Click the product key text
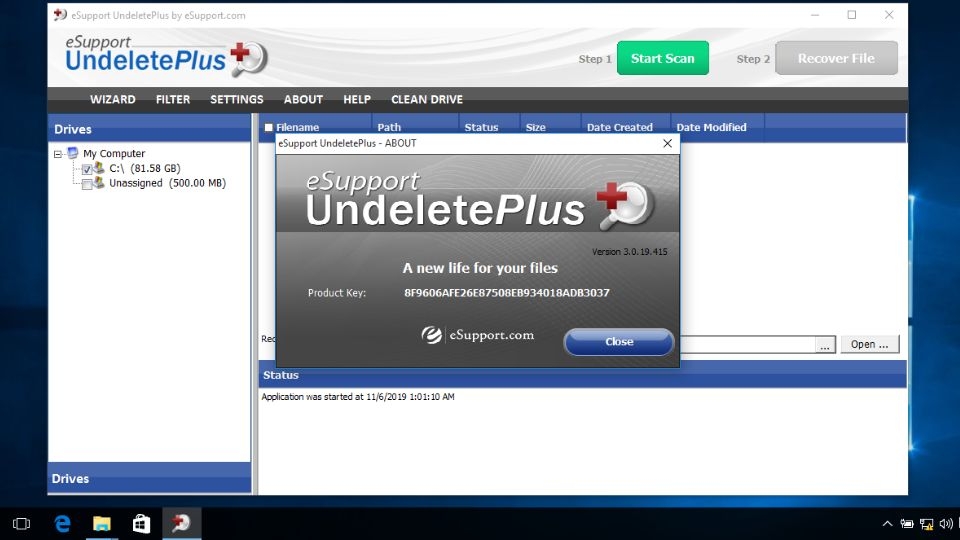The height and width of the screenshot is (540, 960). pyautogui.click(x=507, y=293)
